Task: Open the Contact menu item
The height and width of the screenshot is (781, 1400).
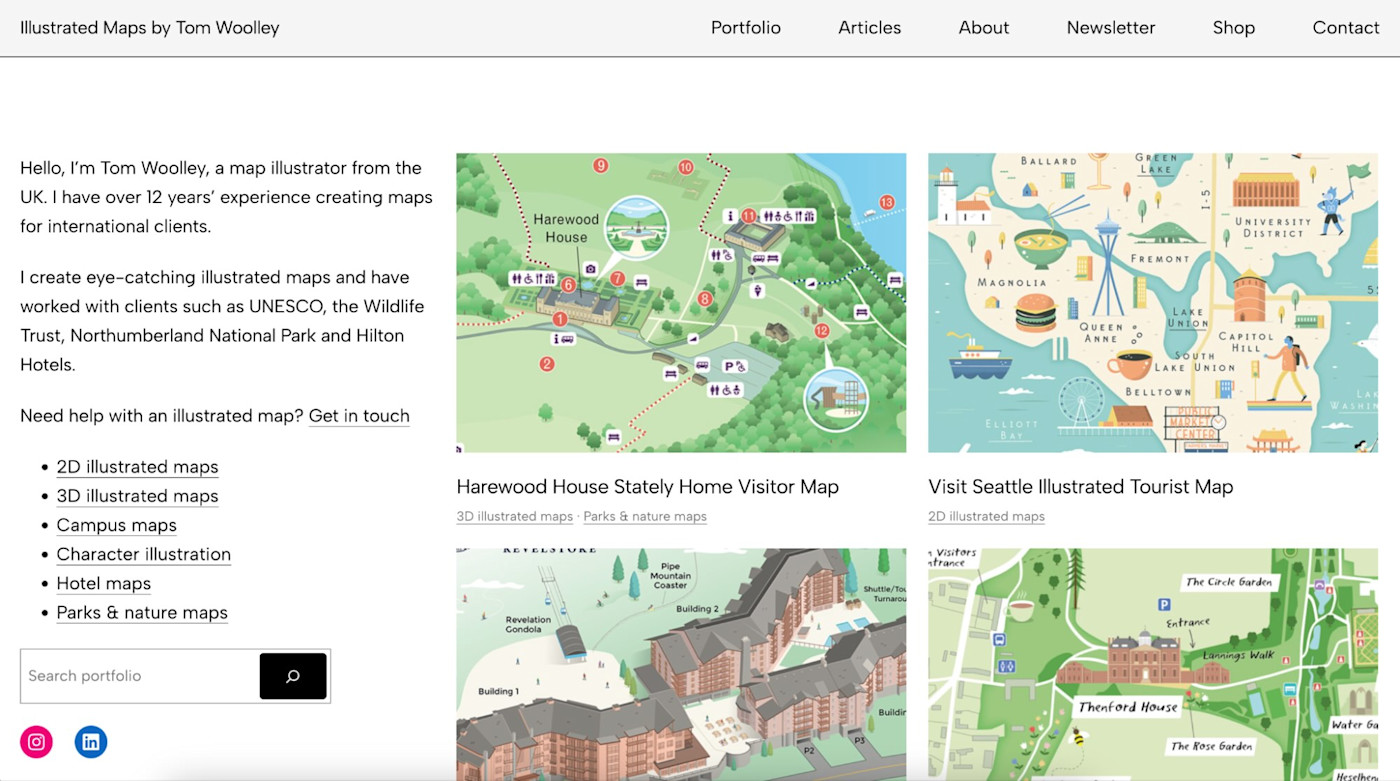Action: pyautogui.click(x=1346, y=28)
